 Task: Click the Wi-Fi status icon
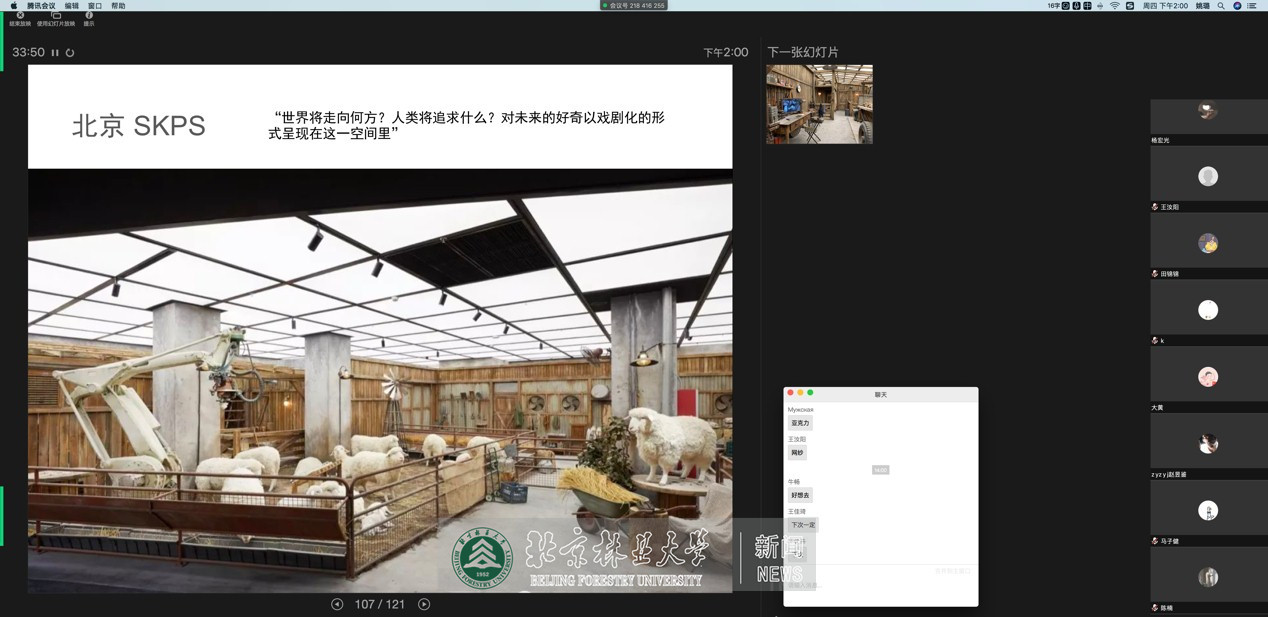[x=1114, y=6]
